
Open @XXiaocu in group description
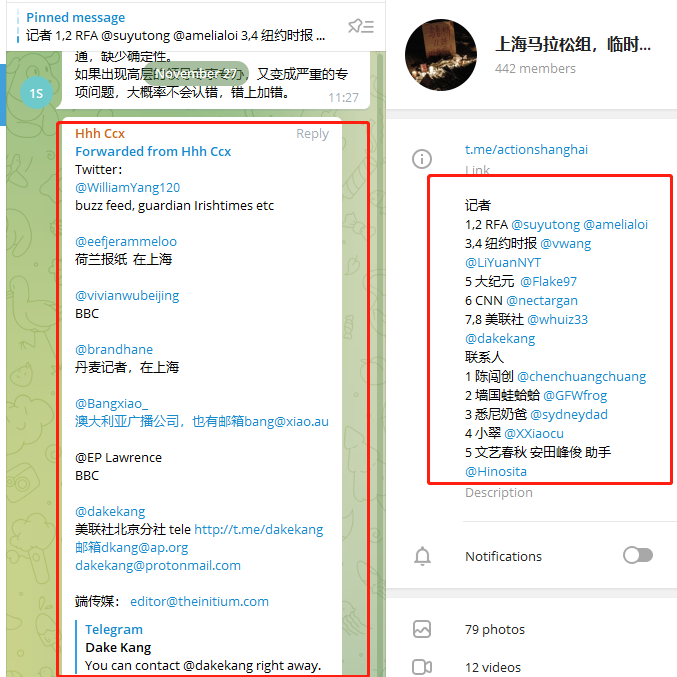pos(534,433)
